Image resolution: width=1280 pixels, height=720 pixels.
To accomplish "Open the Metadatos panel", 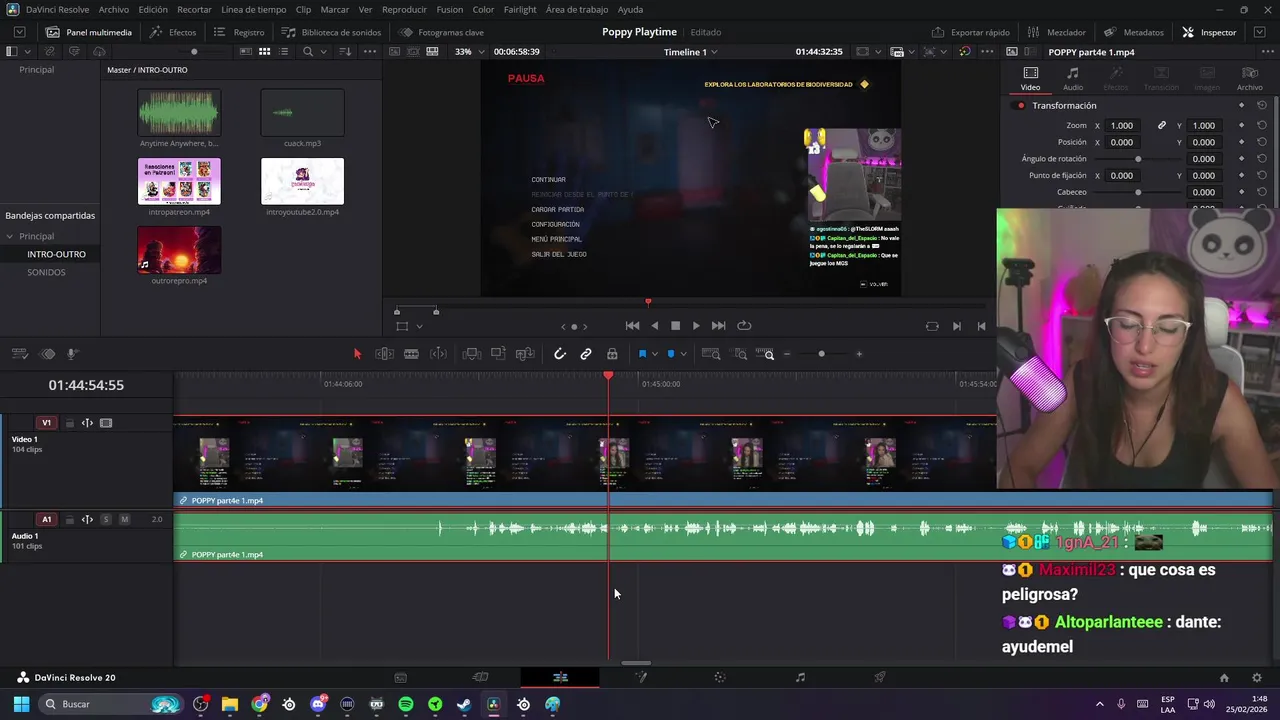I will click(1134, 32).
